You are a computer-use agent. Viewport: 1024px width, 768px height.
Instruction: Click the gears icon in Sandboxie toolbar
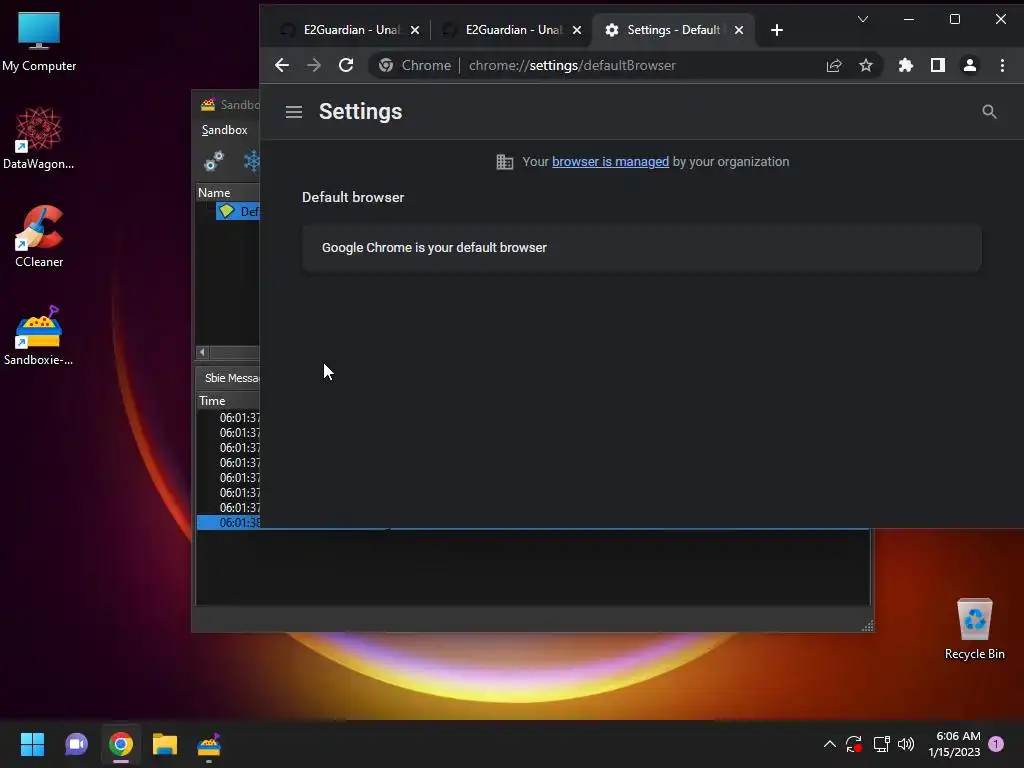pyautogui.click(x=214, y=161)
